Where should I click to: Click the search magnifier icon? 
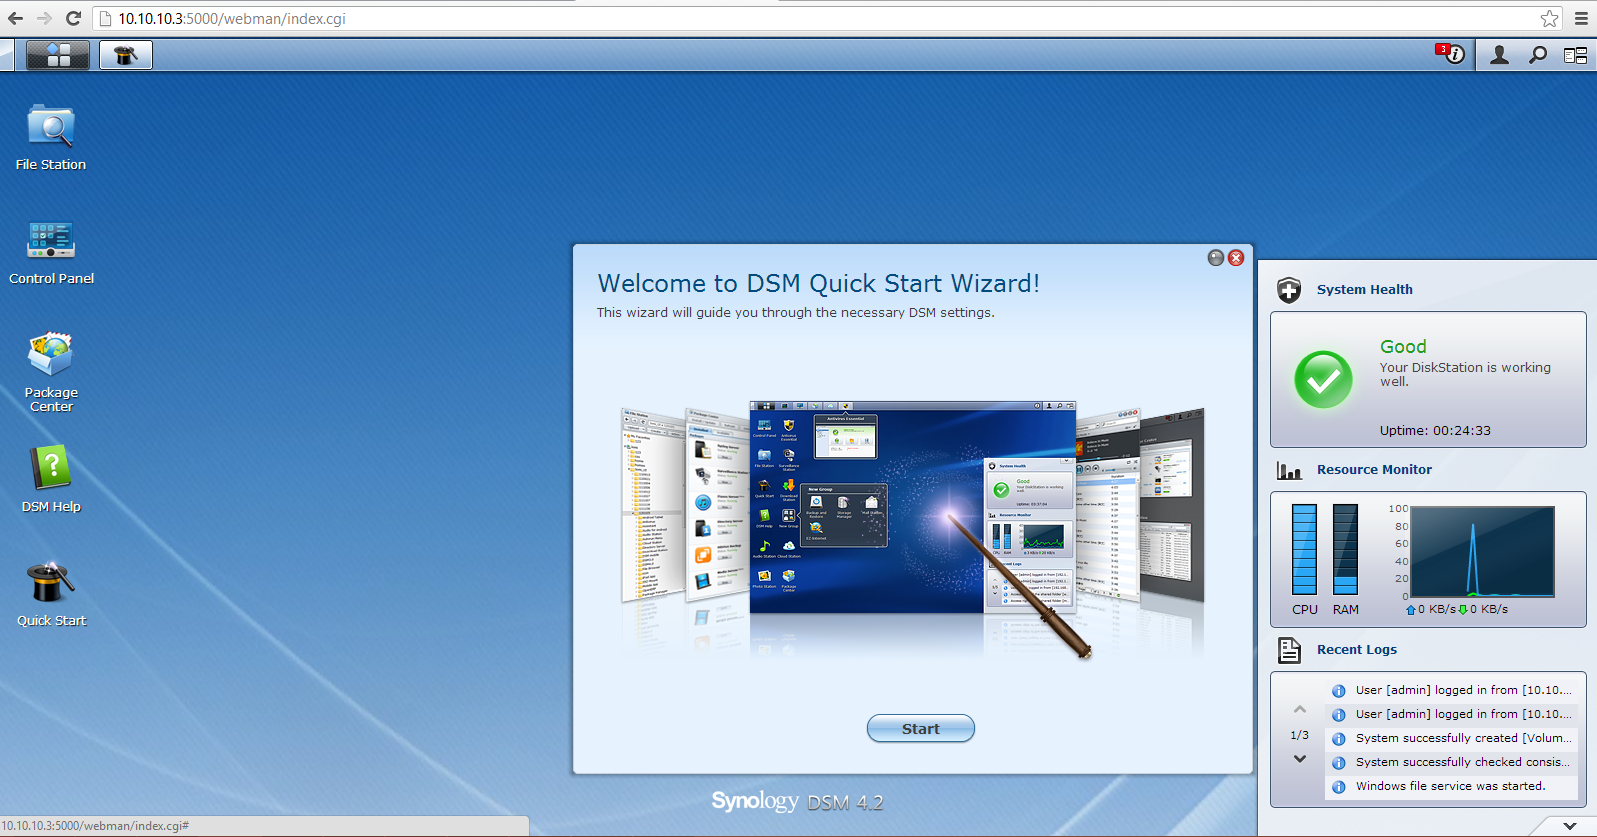[x=1538, y=55]
